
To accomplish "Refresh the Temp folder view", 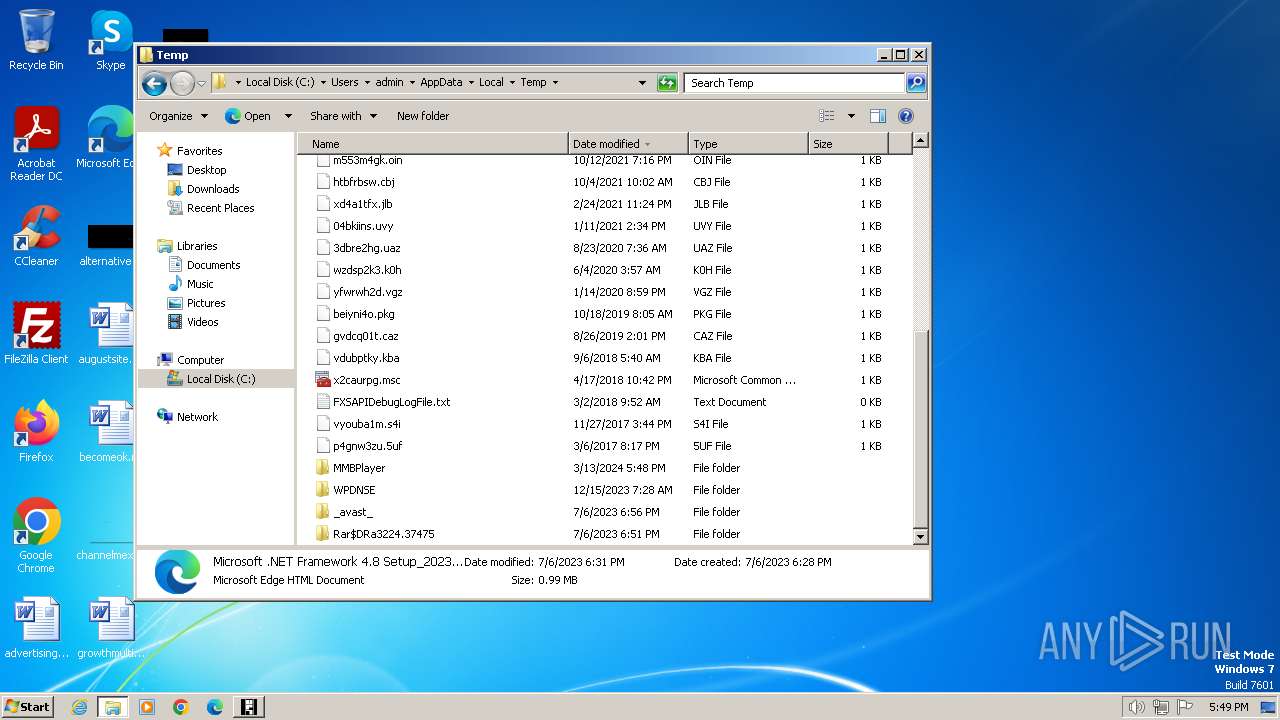I will coord(667,83).
